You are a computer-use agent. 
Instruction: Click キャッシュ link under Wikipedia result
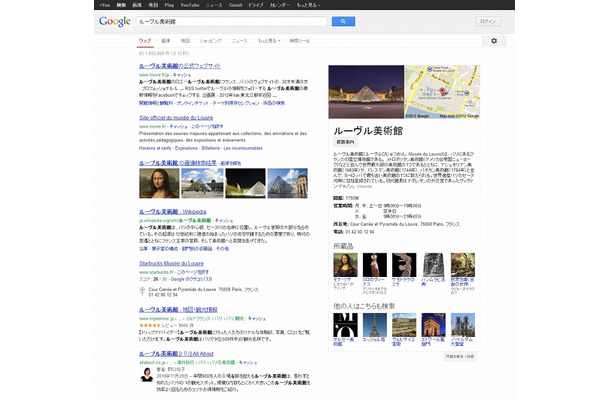tap(224, 221)
